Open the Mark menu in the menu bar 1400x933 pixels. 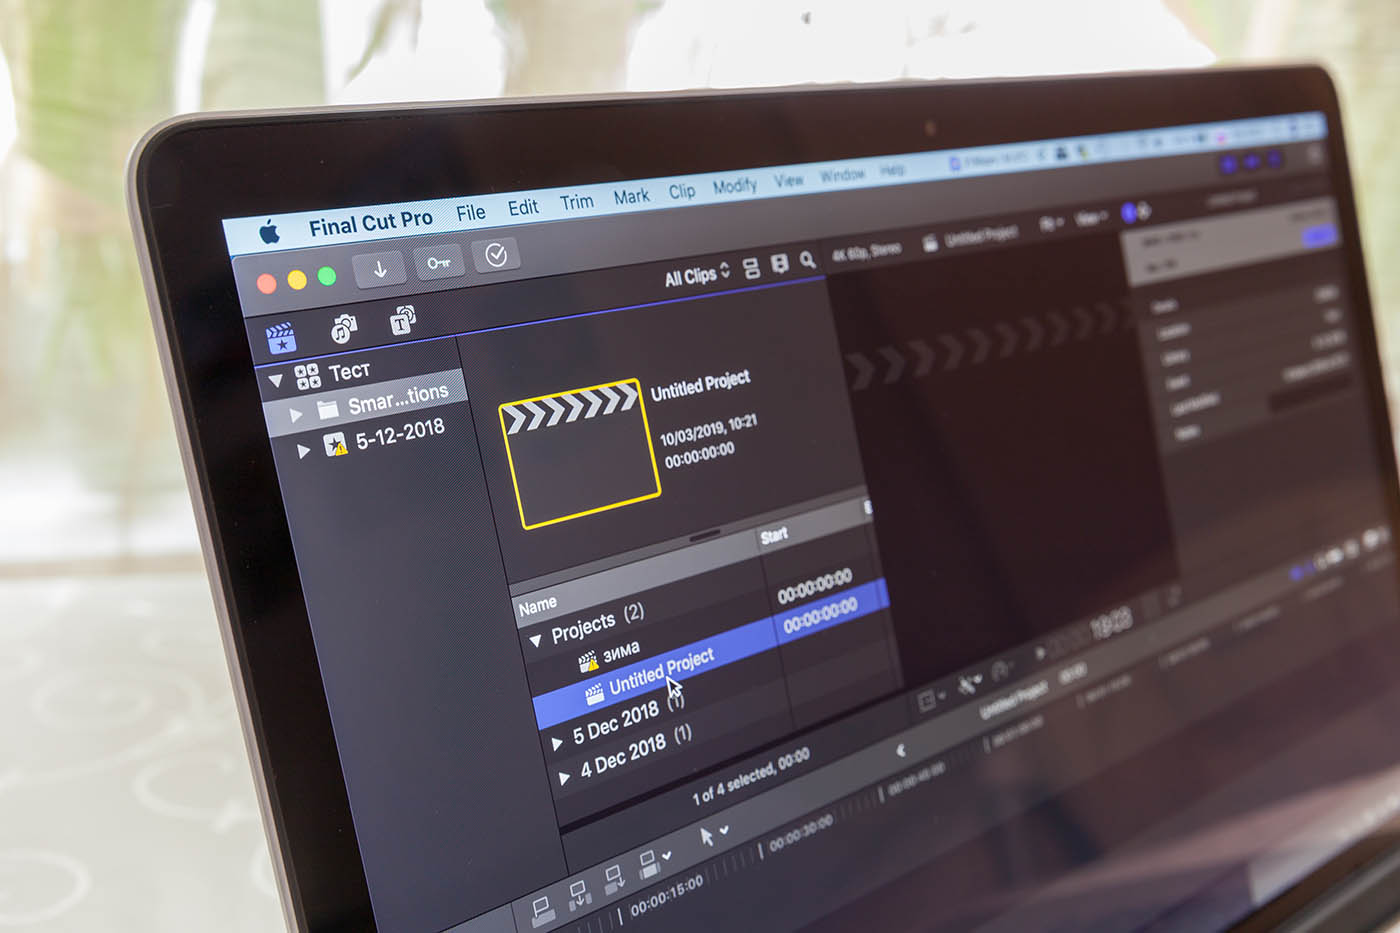631,196
